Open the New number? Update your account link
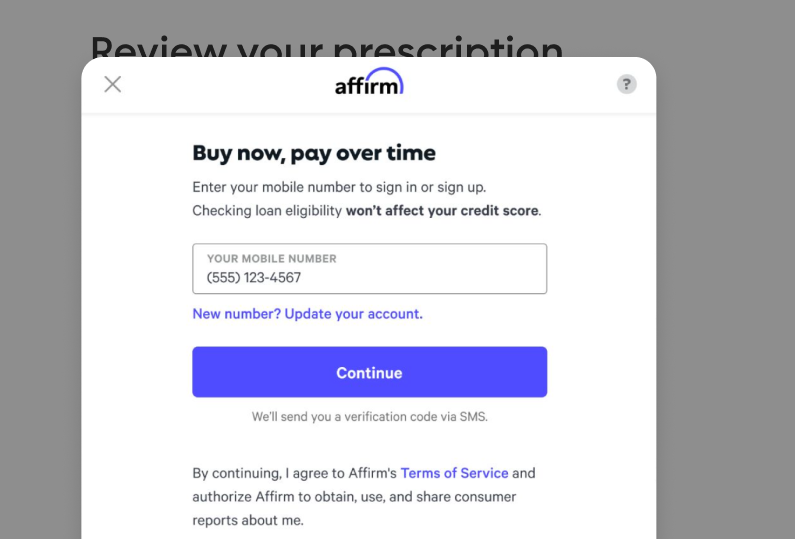Image resolution: width=795 pixels, height=539 pixels. [x=307, y=314]
